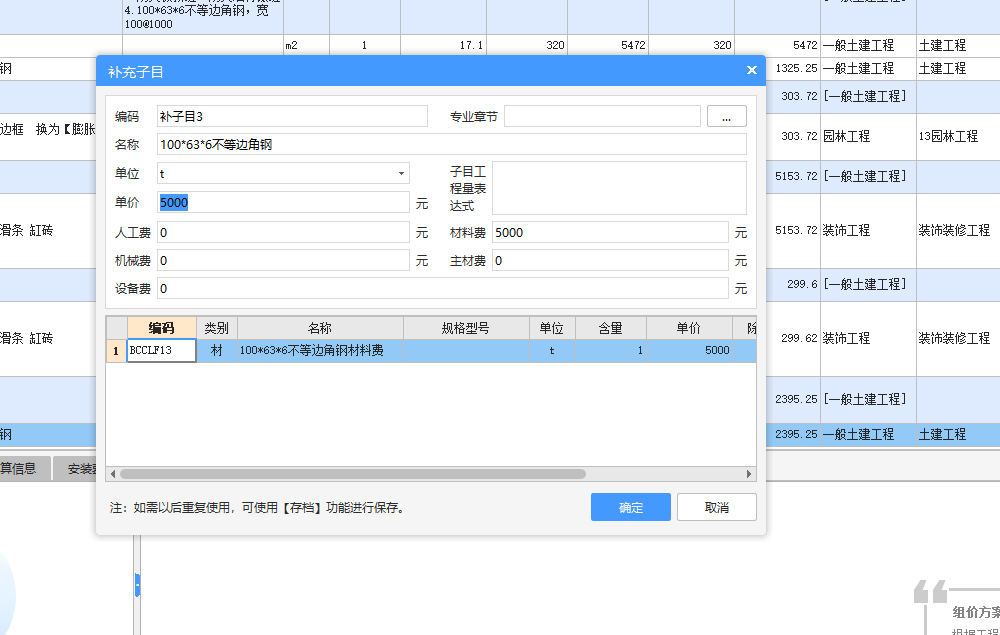Click the 类别 column header
The image size is (1000, 635).
click(x=216, y=328)
